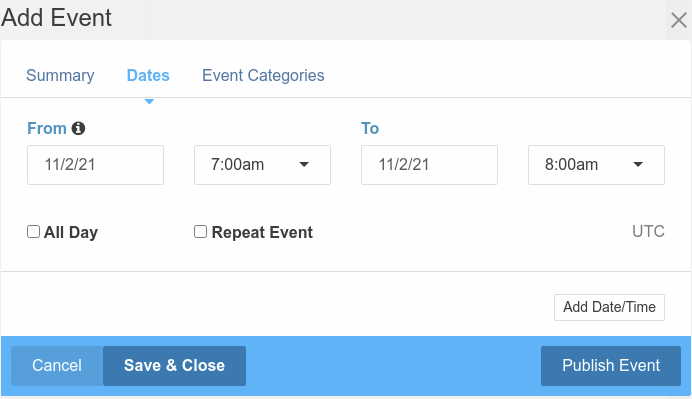
Task: Switch to the Summary tab
Action: coord(60,75)
